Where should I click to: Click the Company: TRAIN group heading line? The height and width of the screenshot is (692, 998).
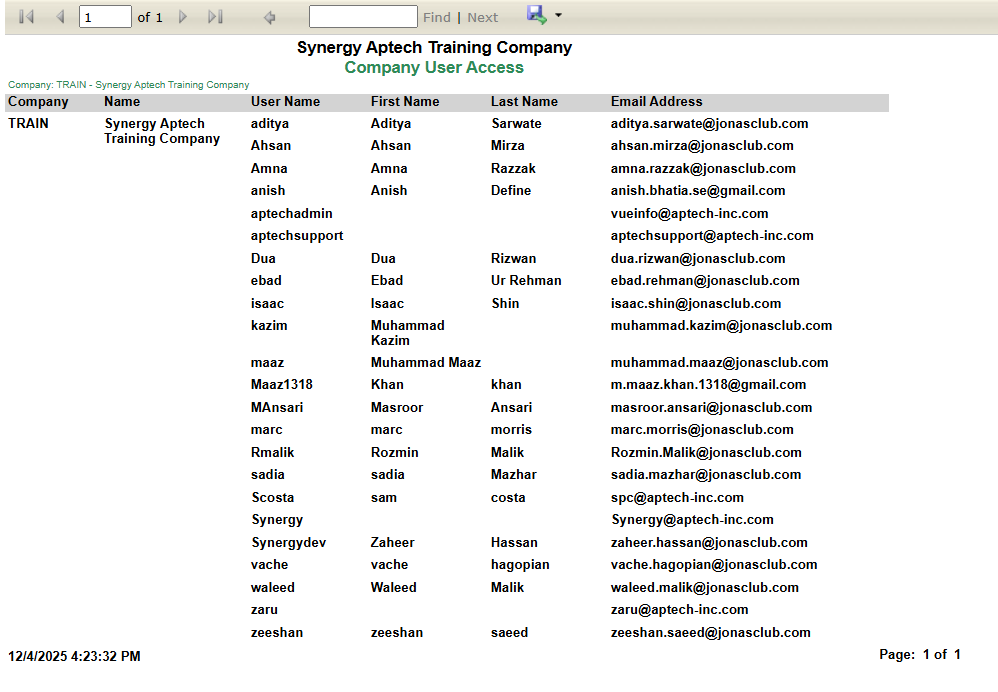tap(129, 85)
